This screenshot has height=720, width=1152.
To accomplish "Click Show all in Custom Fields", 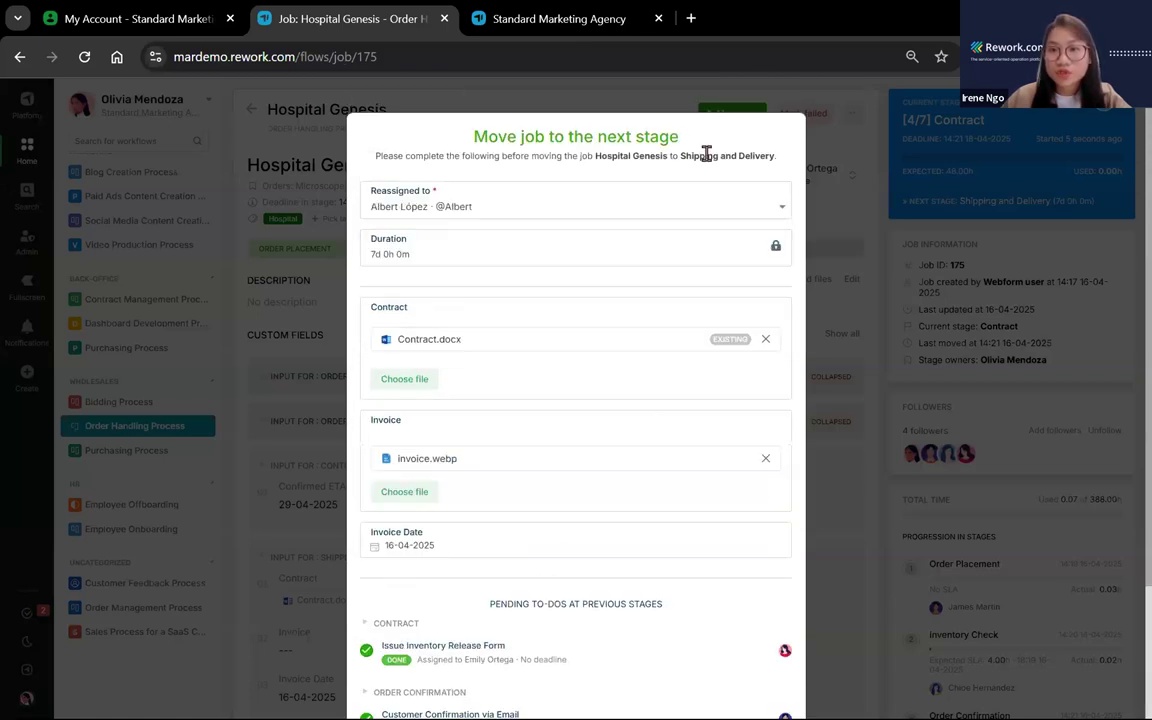I will pyautogui.click(x=841, y=334).
